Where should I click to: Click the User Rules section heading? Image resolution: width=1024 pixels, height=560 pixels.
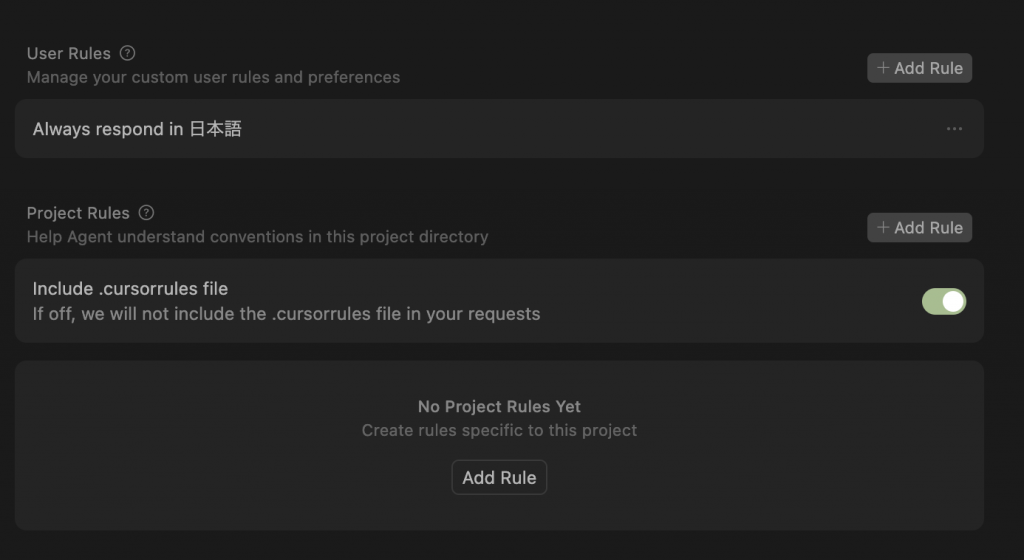pyautogui.click(x=69, y=54)
